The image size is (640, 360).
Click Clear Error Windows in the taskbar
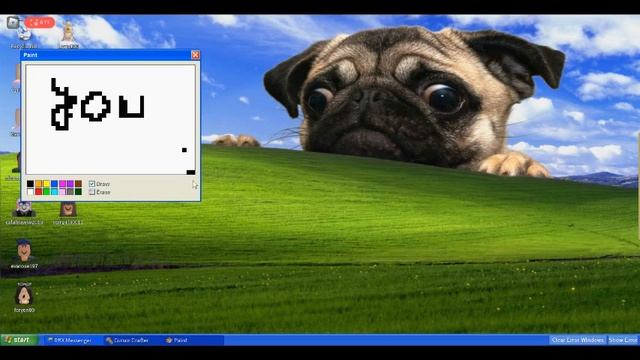[x=578, y=340]
